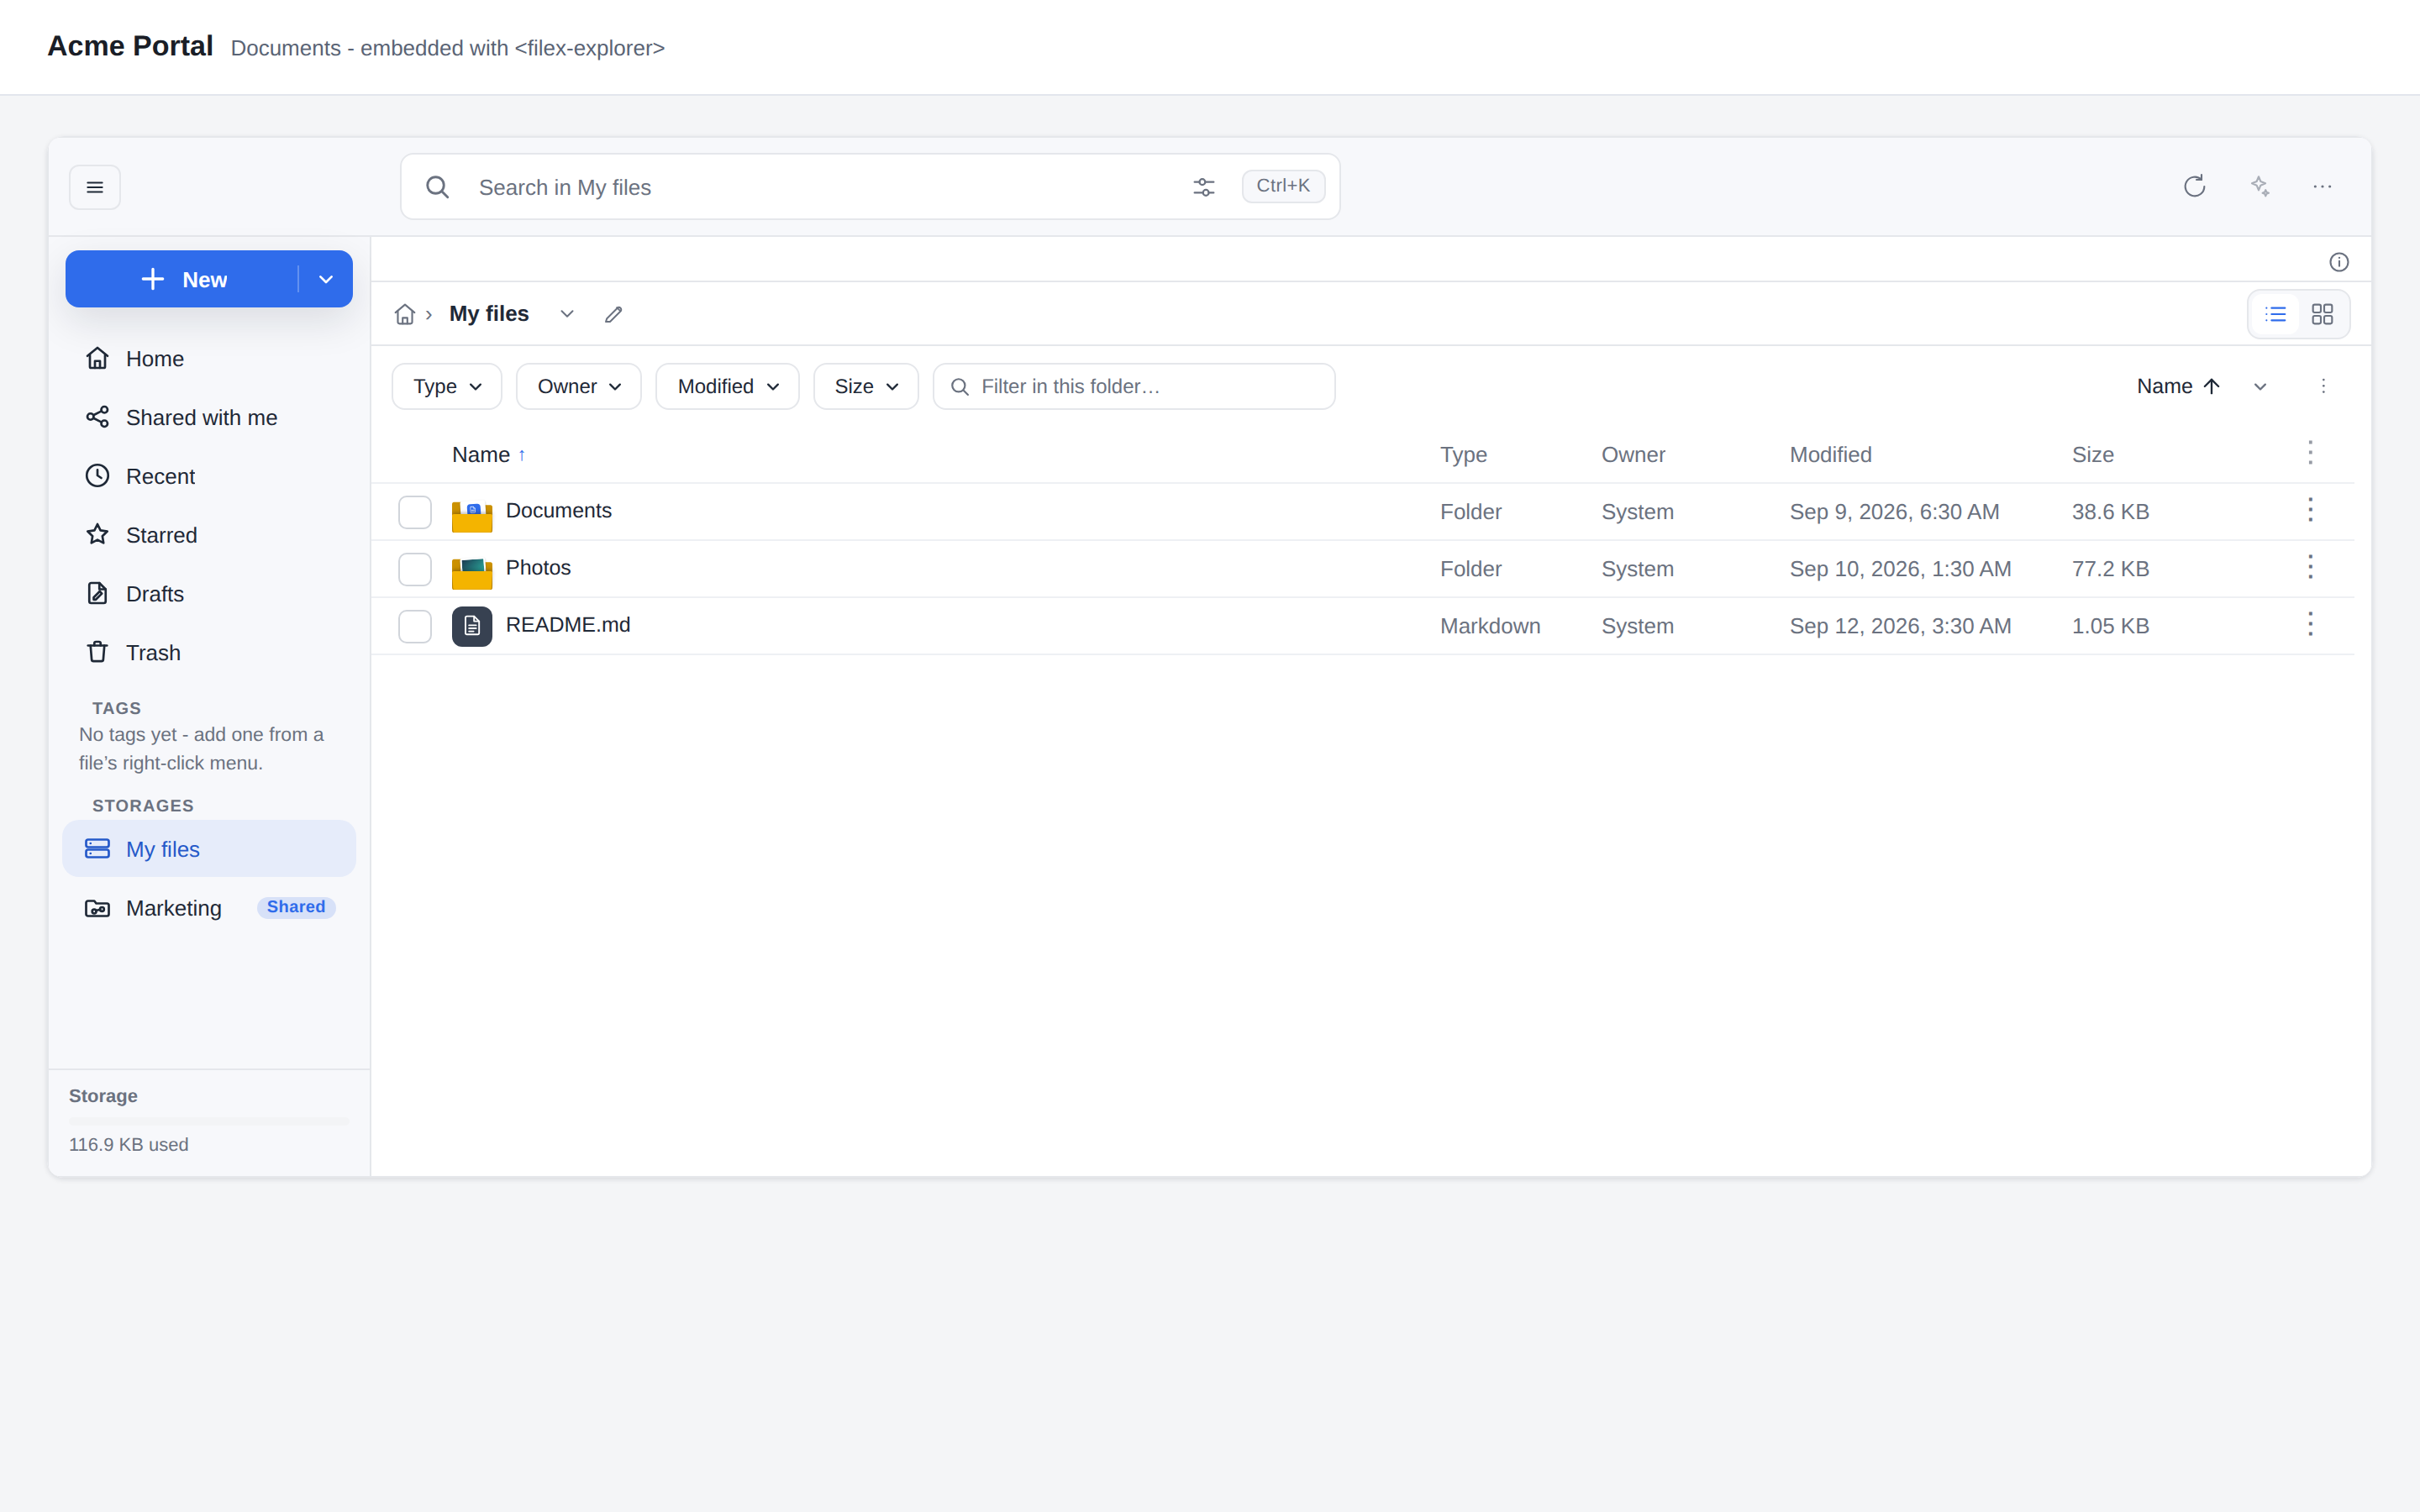Refresh the file list
The height and width of the screenshot is (1512, 2420).
pyautogui.click(x=2194, y=186)
